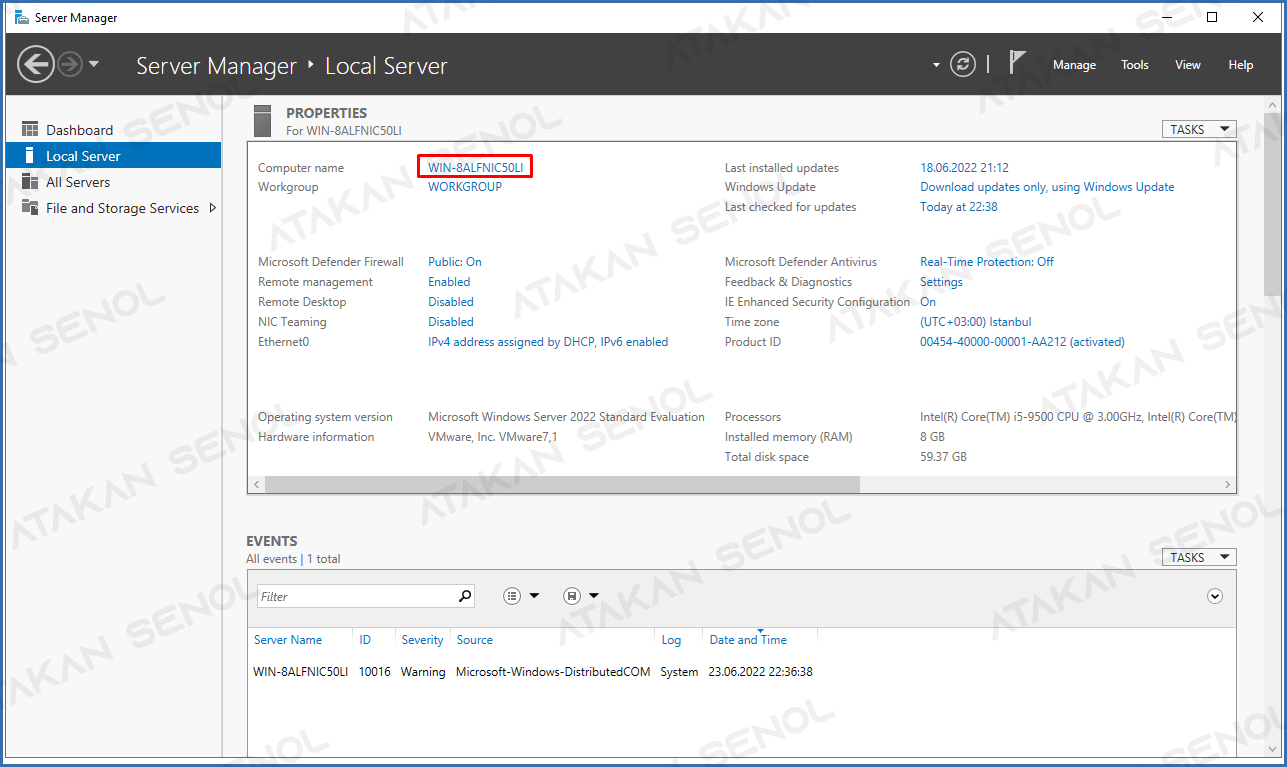Open the Manage menu

pos(1074,65)
